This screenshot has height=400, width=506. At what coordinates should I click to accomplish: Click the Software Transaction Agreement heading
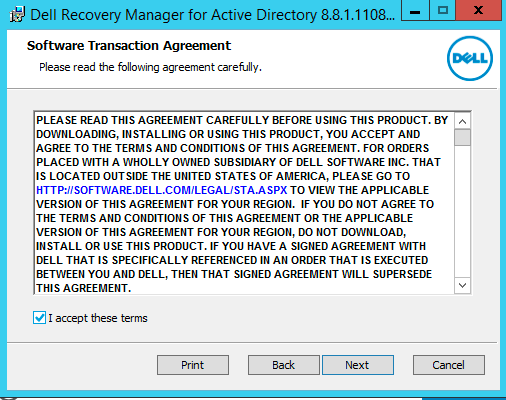click(129, 46)
